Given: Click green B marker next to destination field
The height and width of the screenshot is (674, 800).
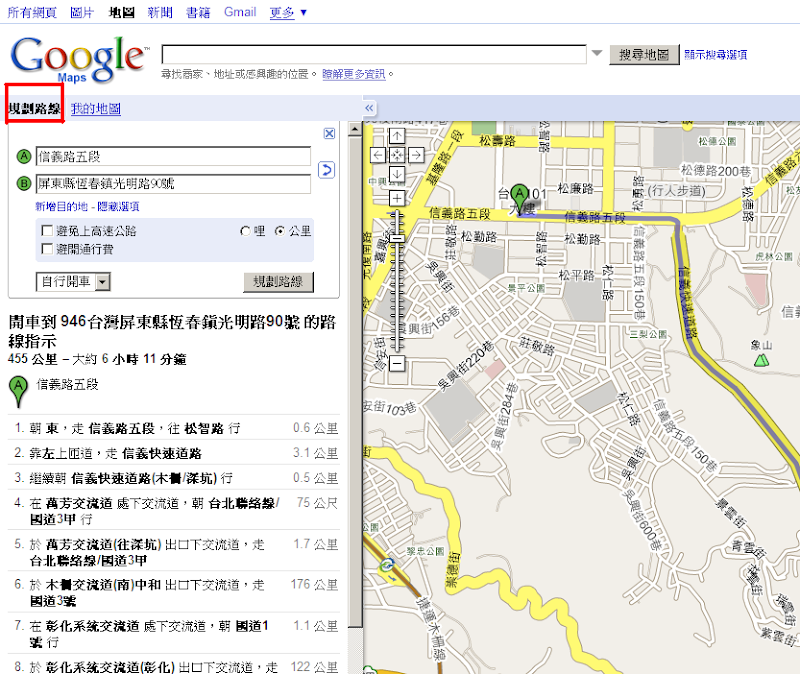Looking at the screenshot, I should point(24,183).
